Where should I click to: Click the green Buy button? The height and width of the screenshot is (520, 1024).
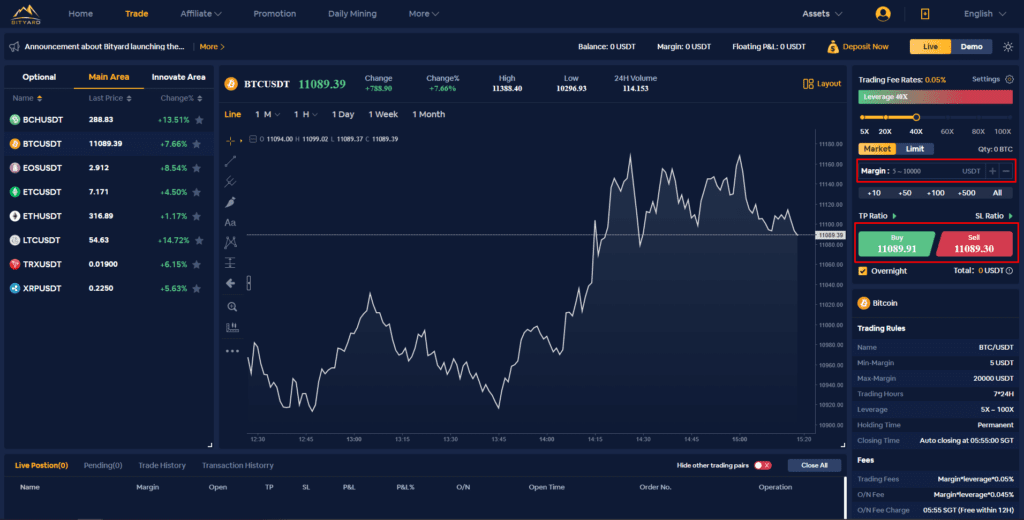(x=896, y=243)
